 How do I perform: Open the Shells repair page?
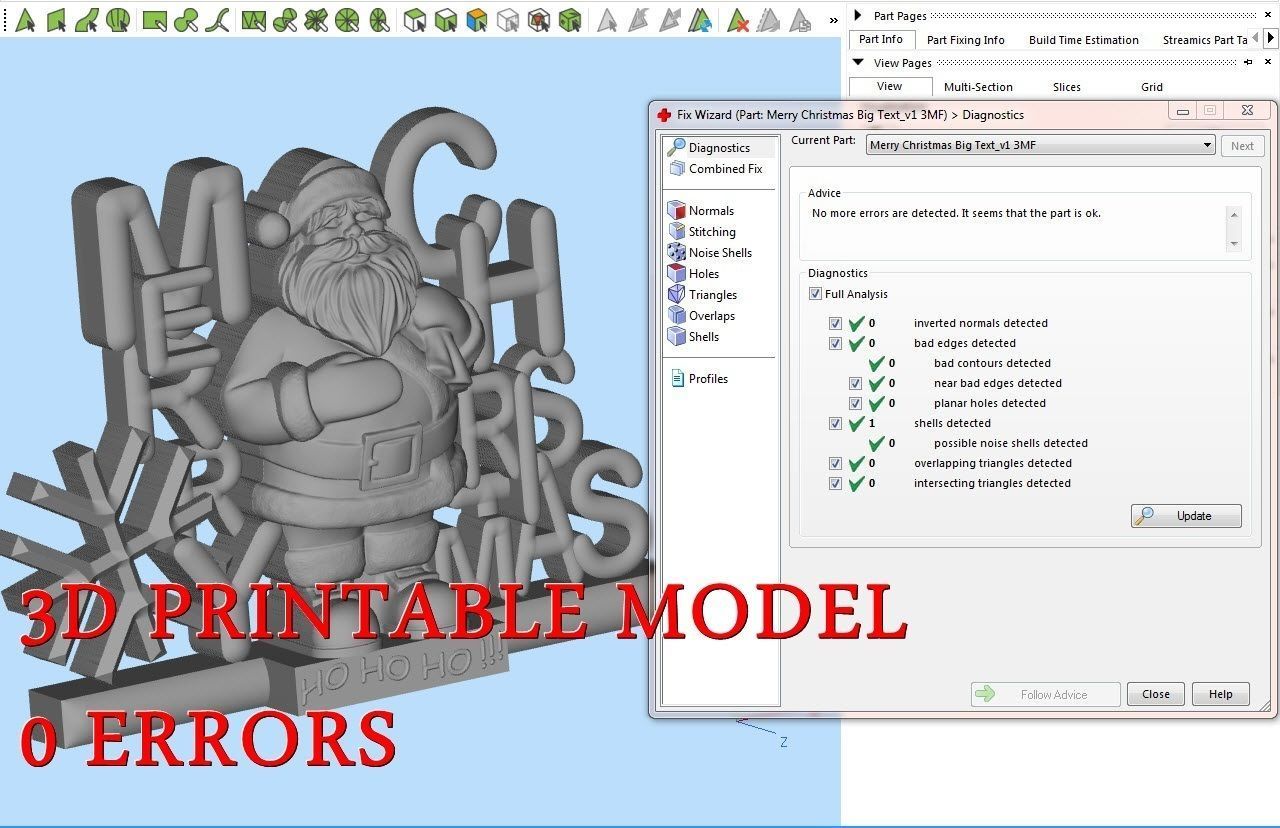click(x=694, y=337)
